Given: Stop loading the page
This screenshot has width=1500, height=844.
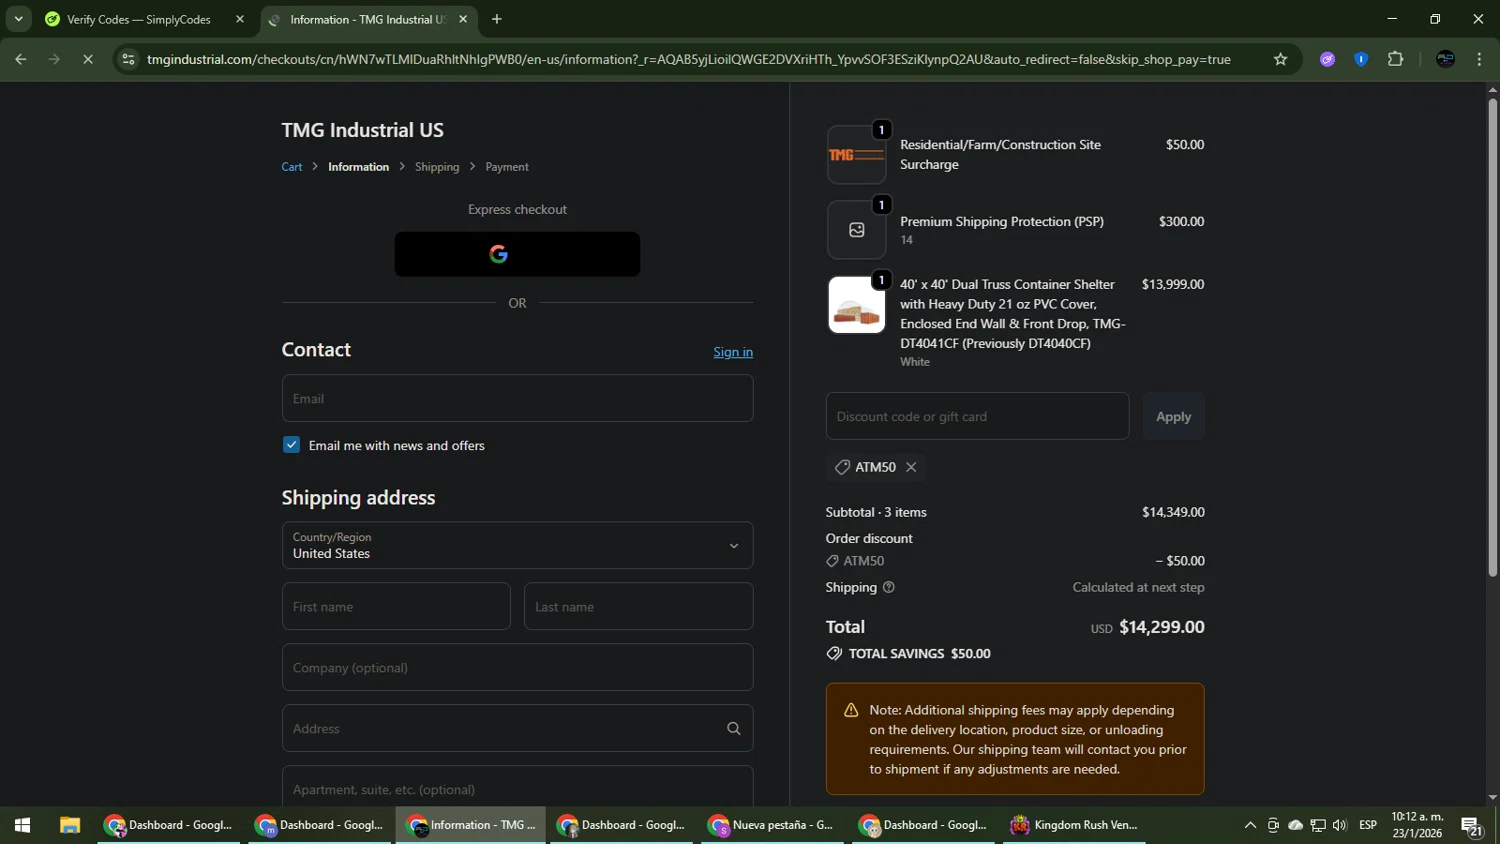Looking at the screenshot, I should tap(88, 59).
